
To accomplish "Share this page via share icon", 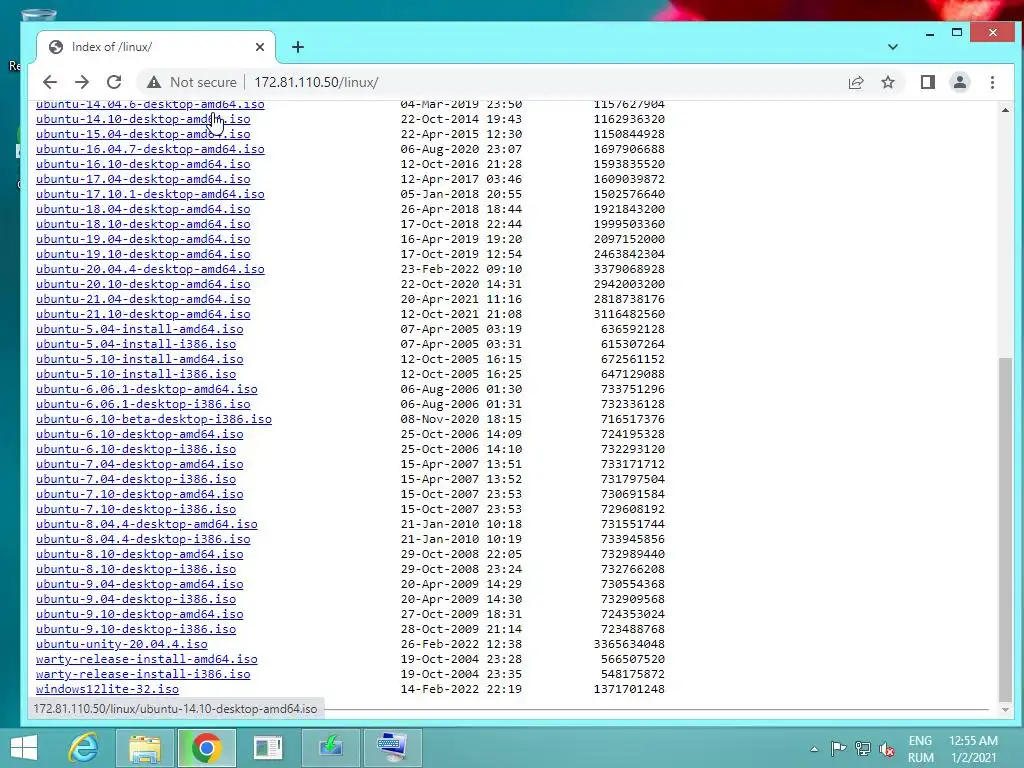I will (856, 82).
